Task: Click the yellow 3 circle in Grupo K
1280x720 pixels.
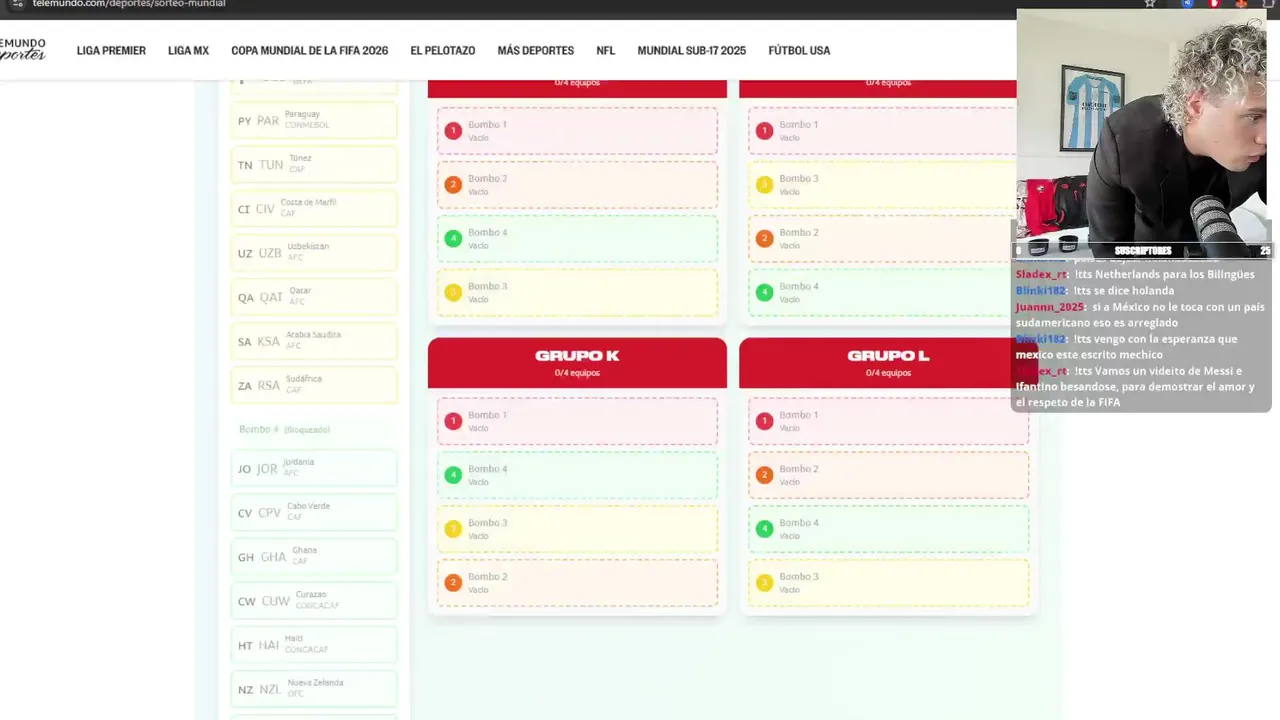Action: (453, 529)
